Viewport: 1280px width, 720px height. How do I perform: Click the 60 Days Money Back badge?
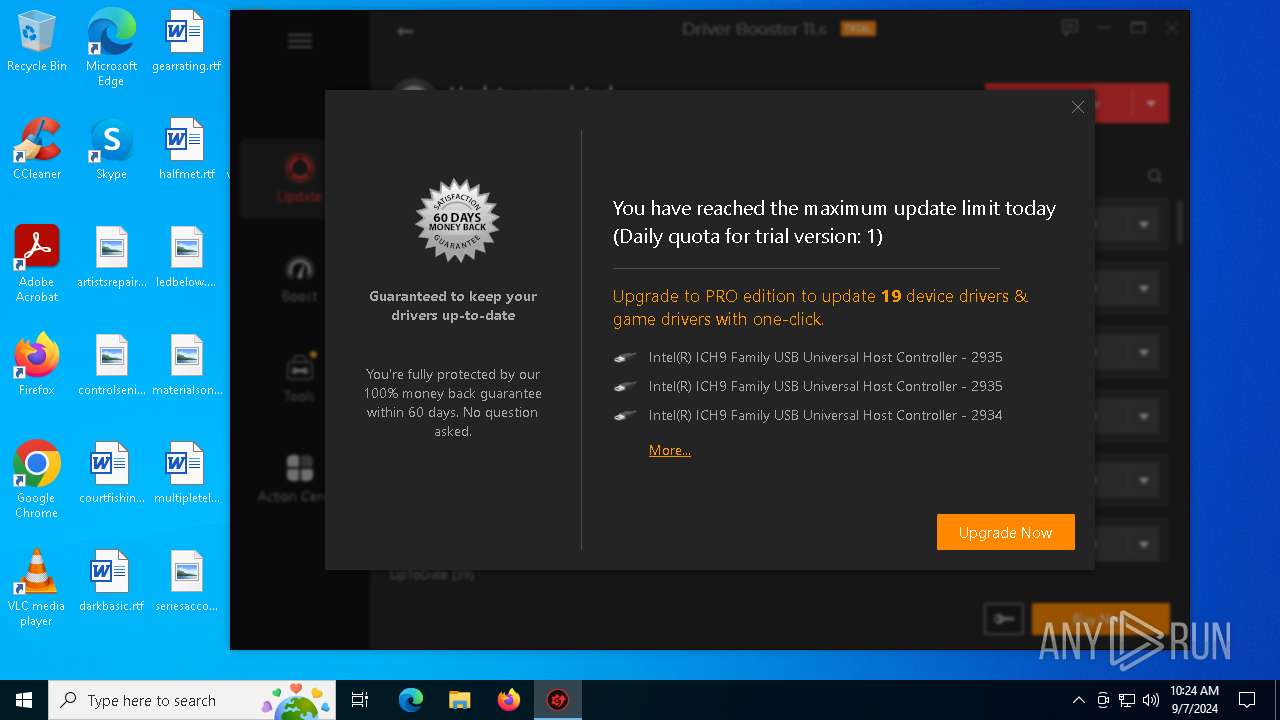(457, 220)
